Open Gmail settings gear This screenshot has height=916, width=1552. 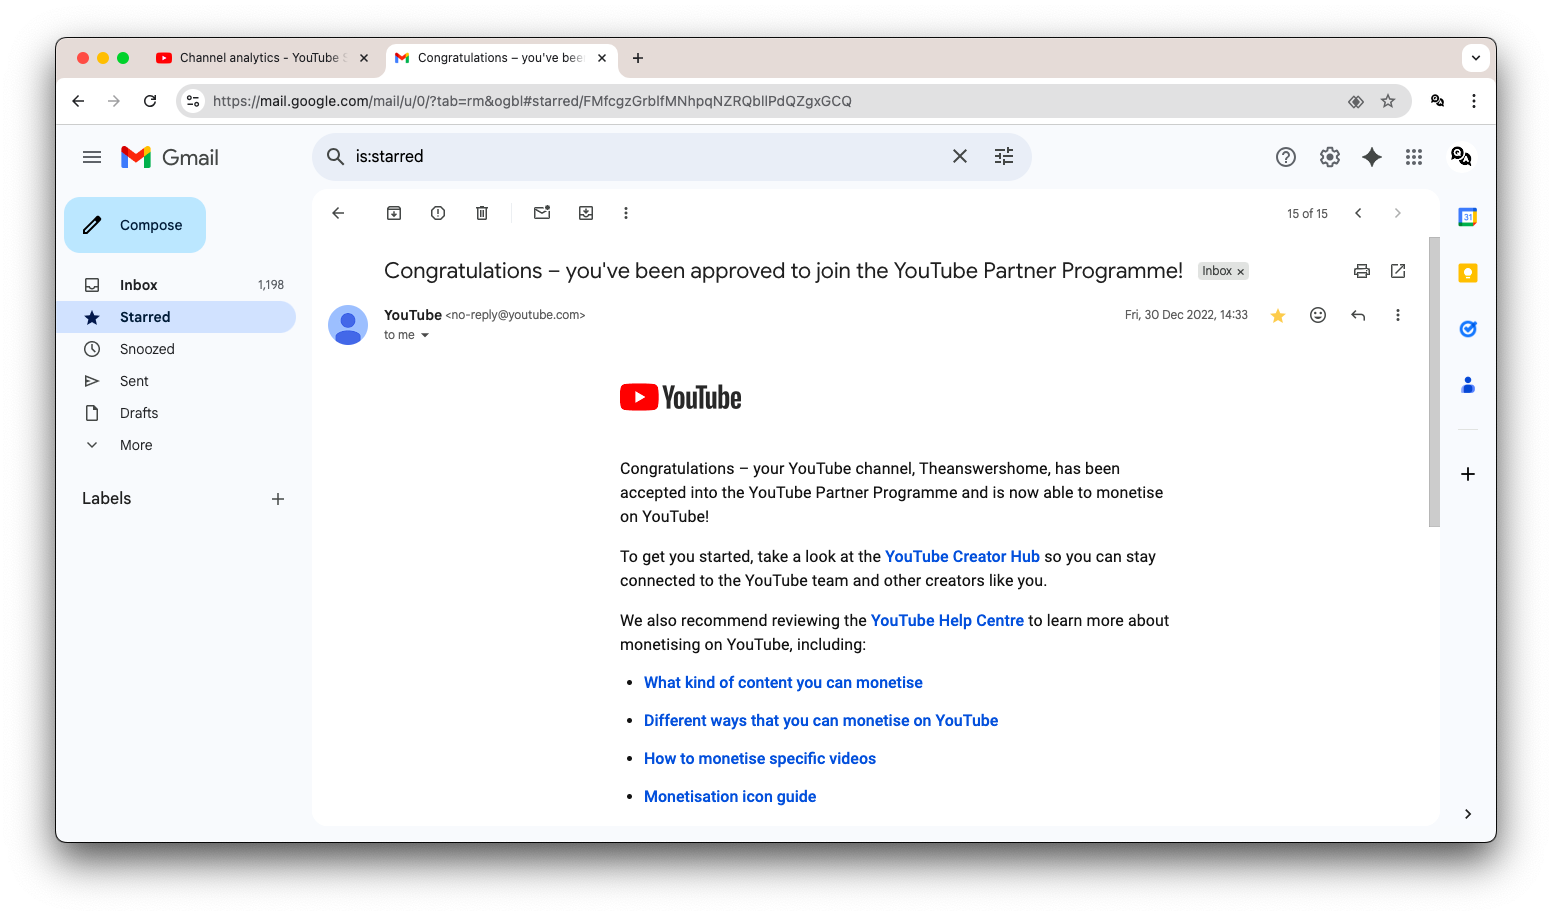click(1330, 157)
